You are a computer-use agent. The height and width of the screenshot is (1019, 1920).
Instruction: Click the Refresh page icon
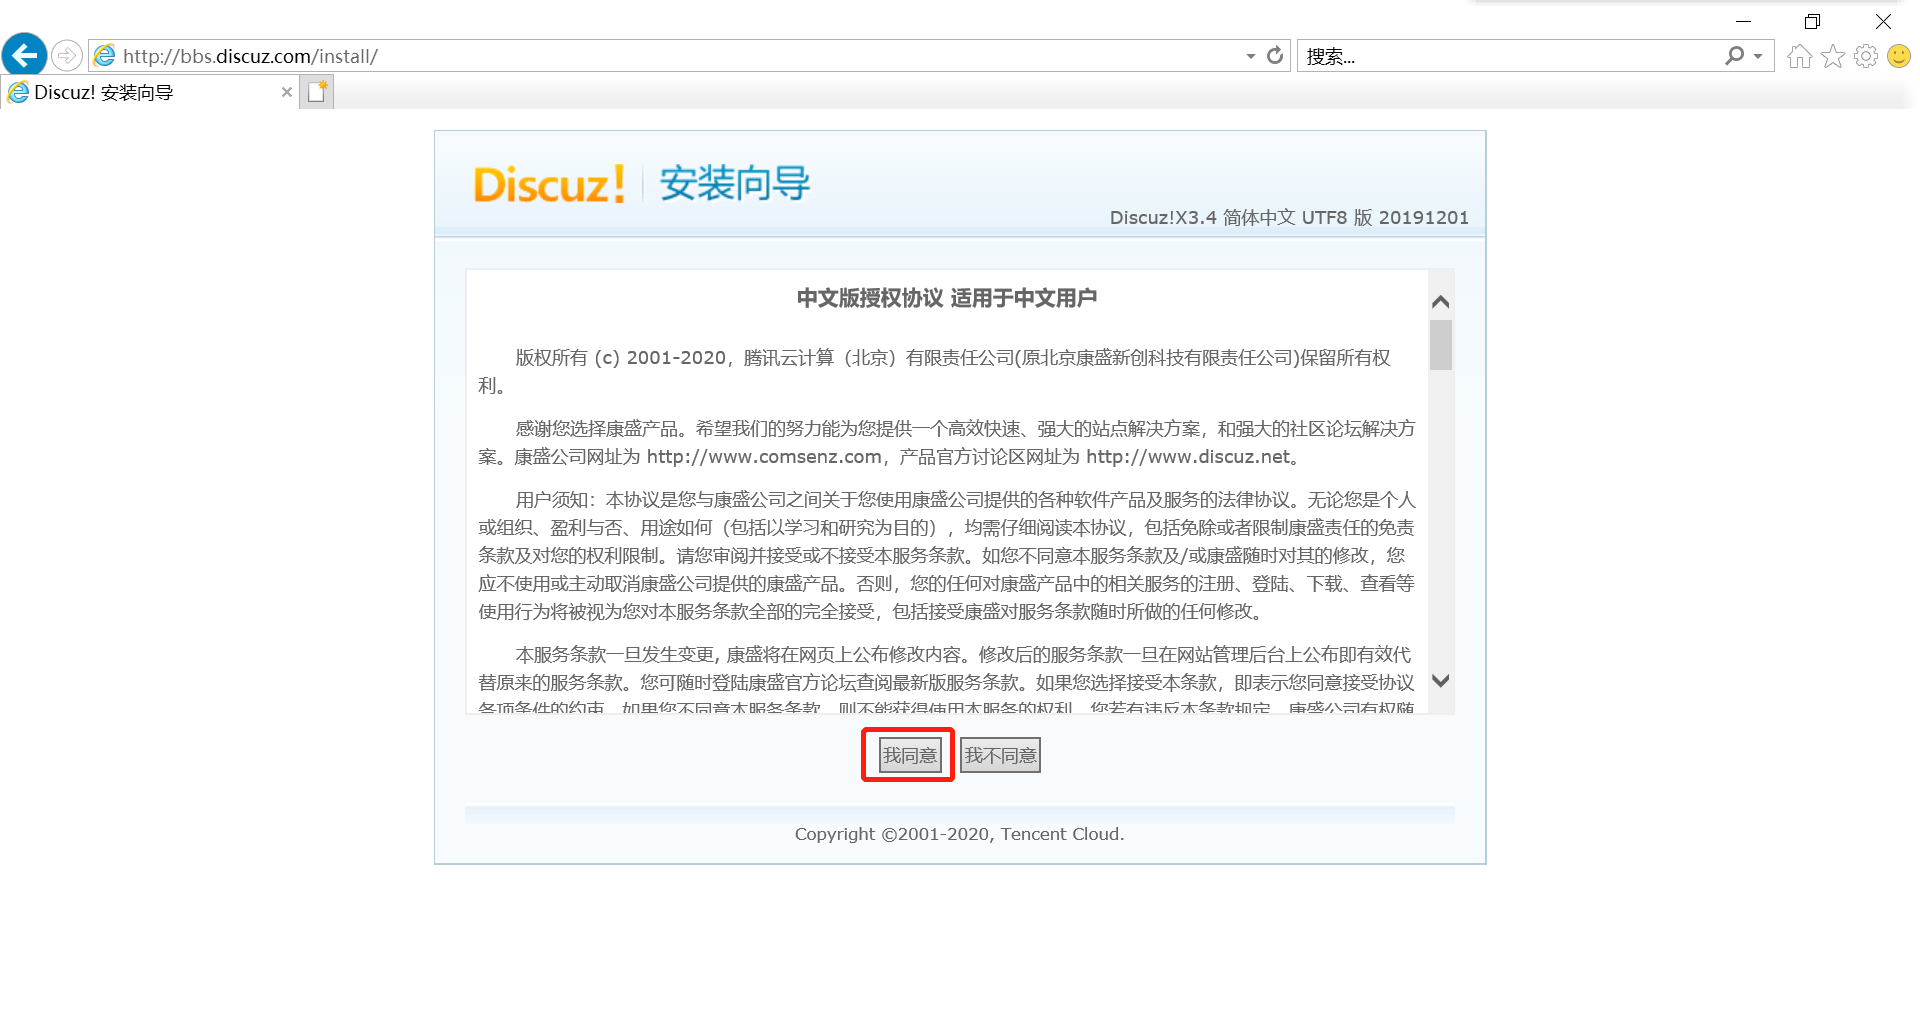point(1275,56)
